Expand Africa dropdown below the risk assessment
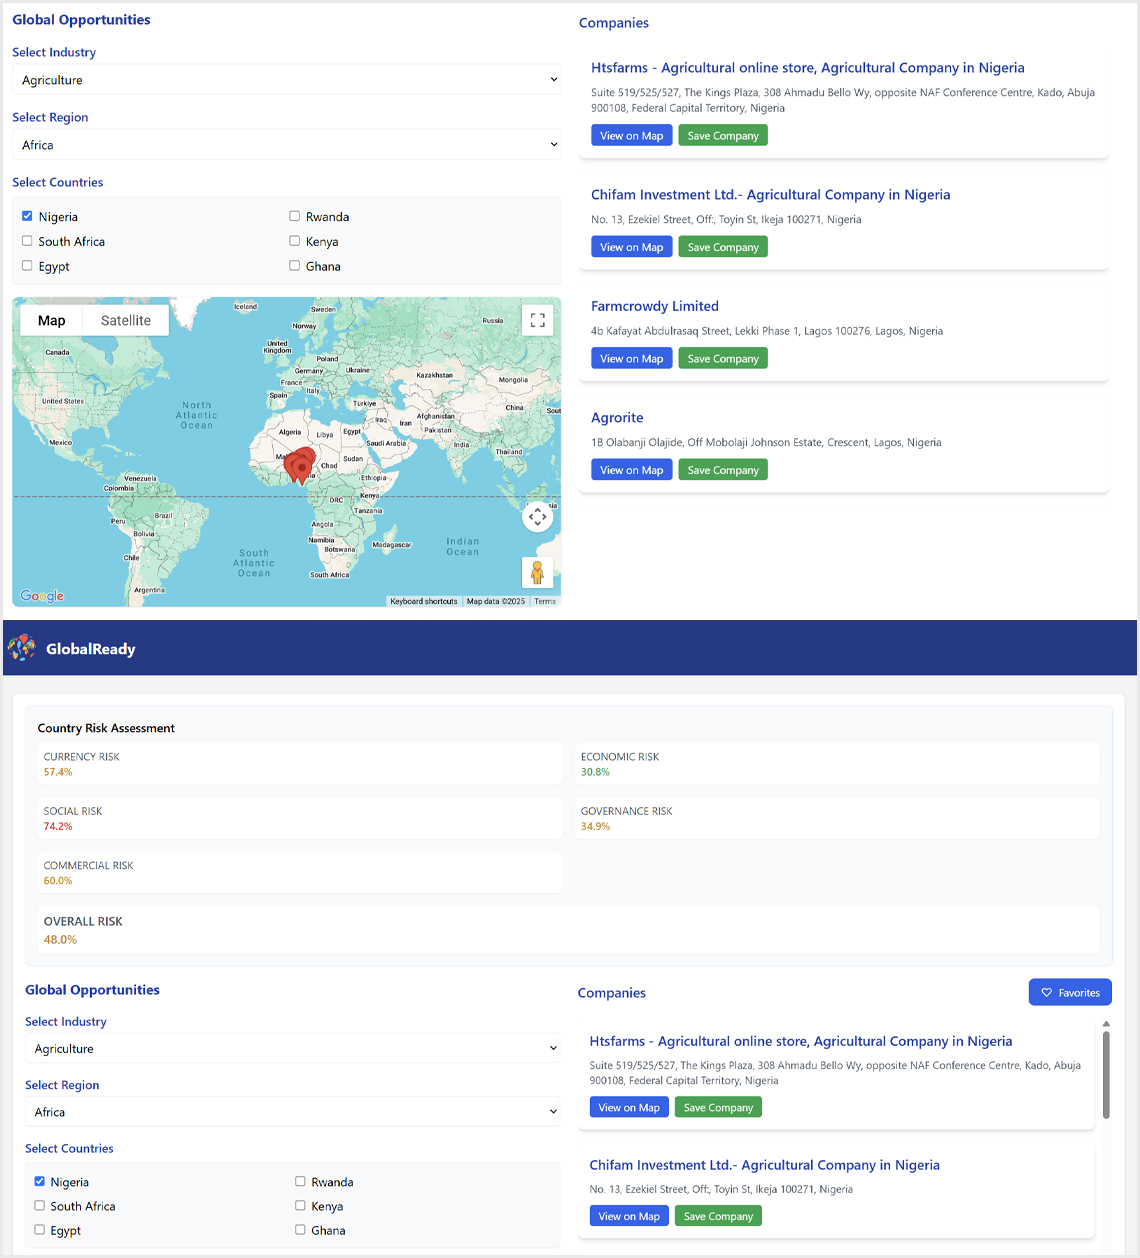Viewport: 1140px width, 1258px height. (x=292, y=1112)
